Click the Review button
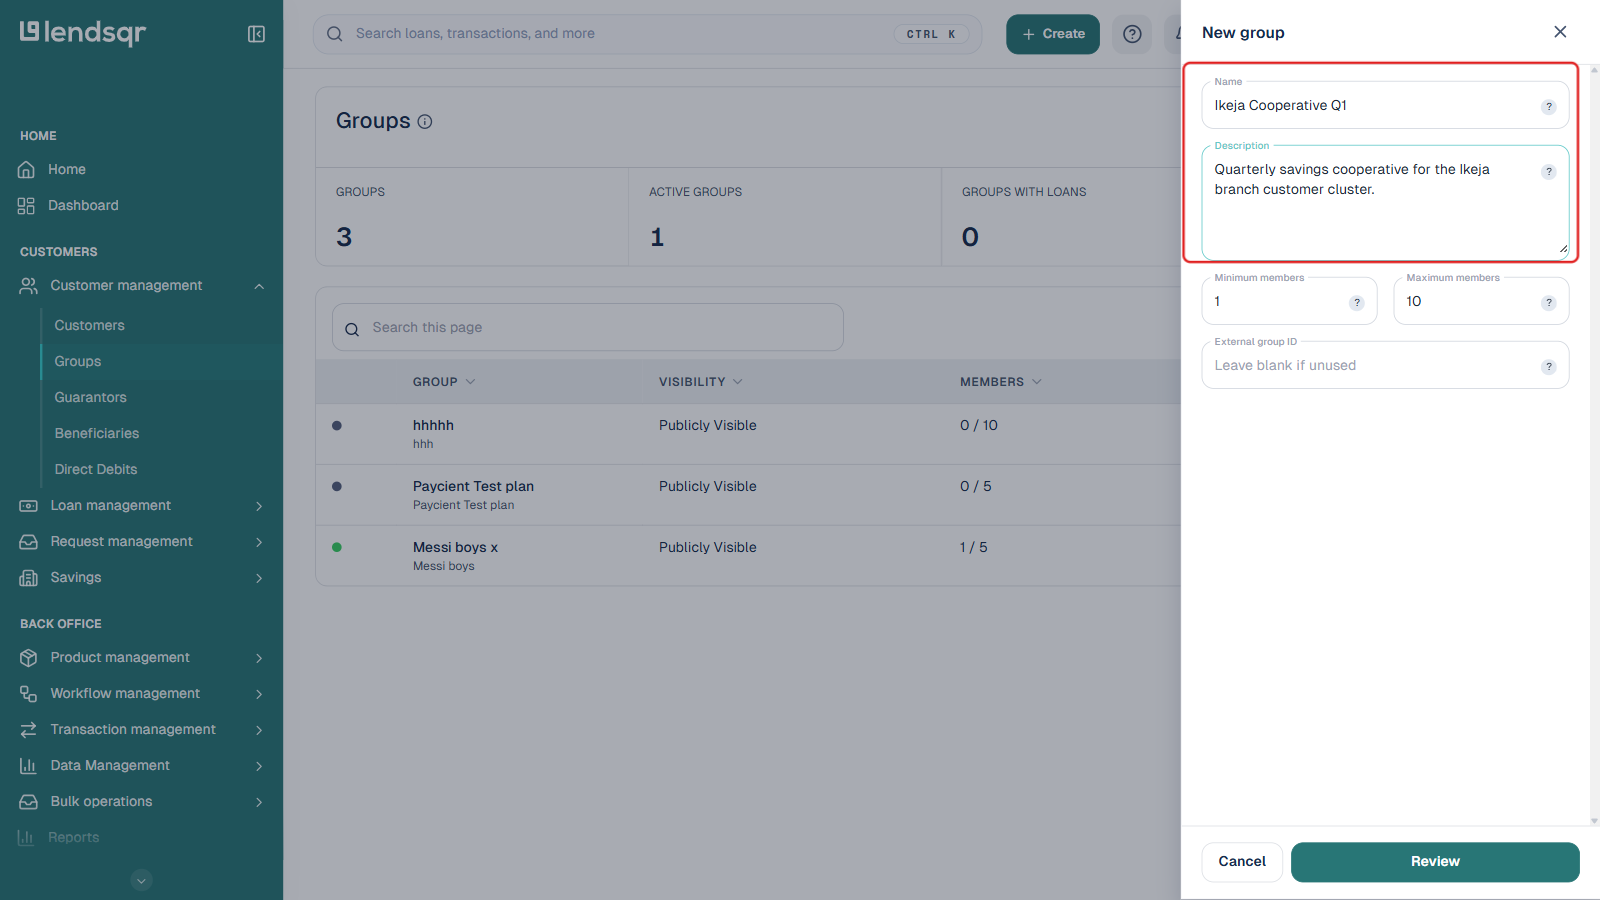Screen dimensions: 1600x900 click(1435, 862)
